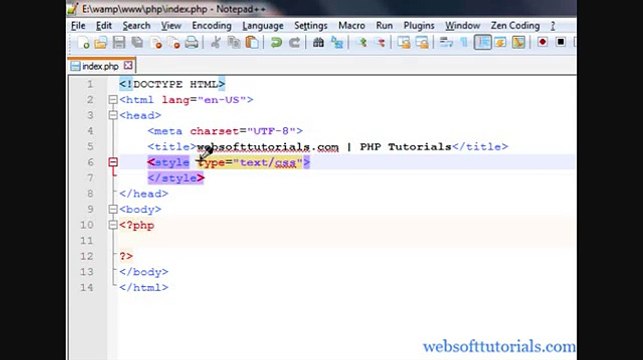This screenshot has height=360, width=643.
Task: Collapse the body fold marker on line 9
Action: pyautogui.click(x=113, y=210)
